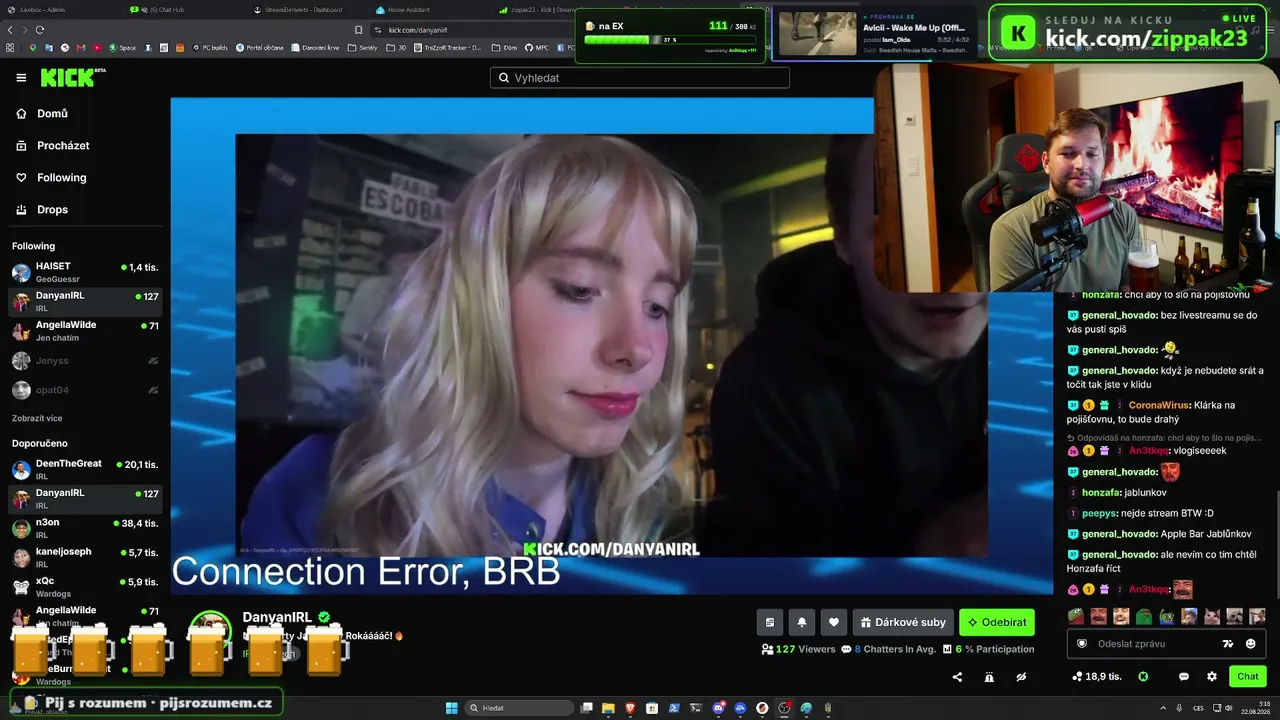
Task: Open xQc recommended channel
Action: coord(85,587)
